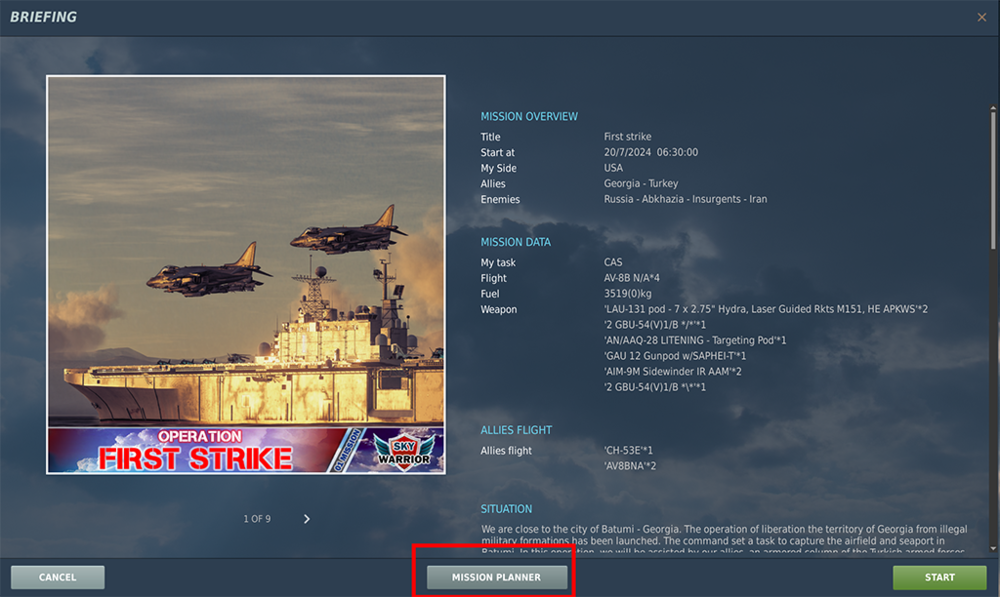Click the situation text starting 'We are close'
Image resolution: width=1000 pixels, height=597 pixels.
point(724,540)
